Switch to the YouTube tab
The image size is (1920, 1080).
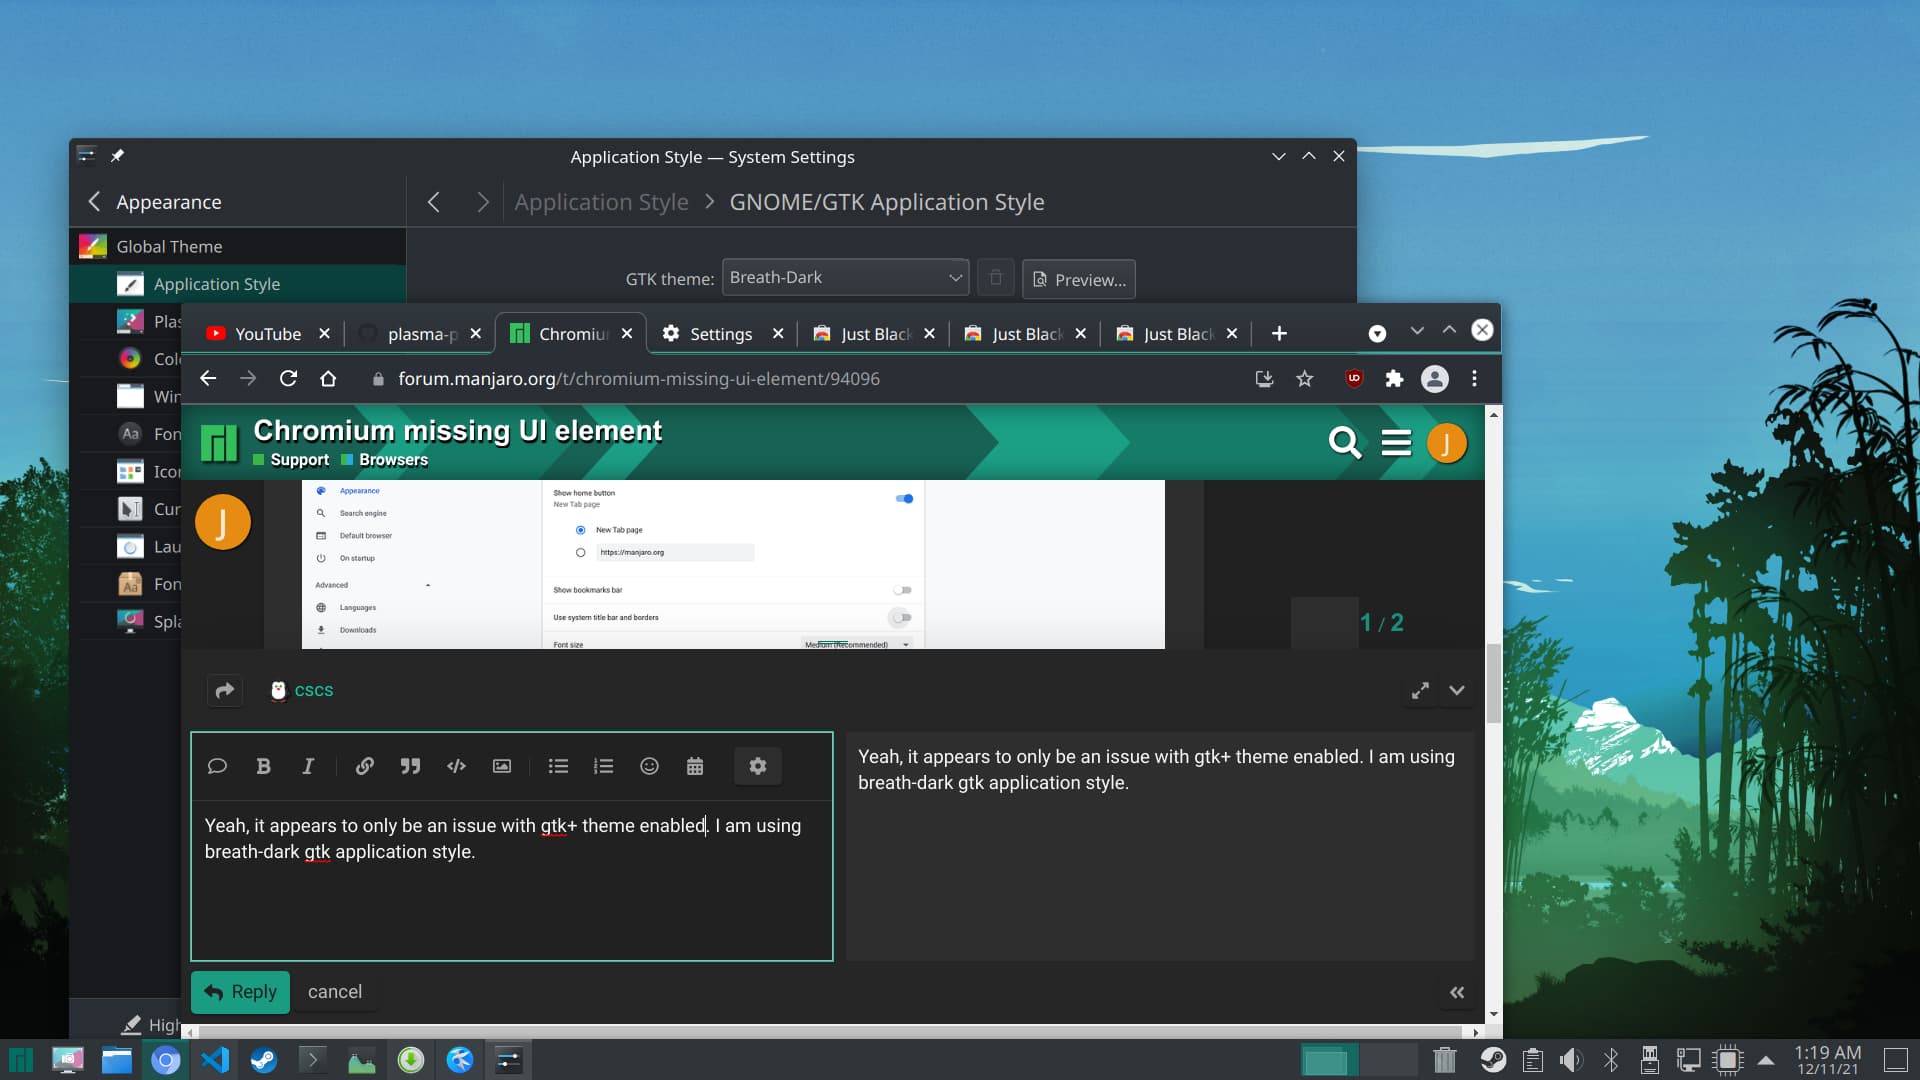click(266, 334)
